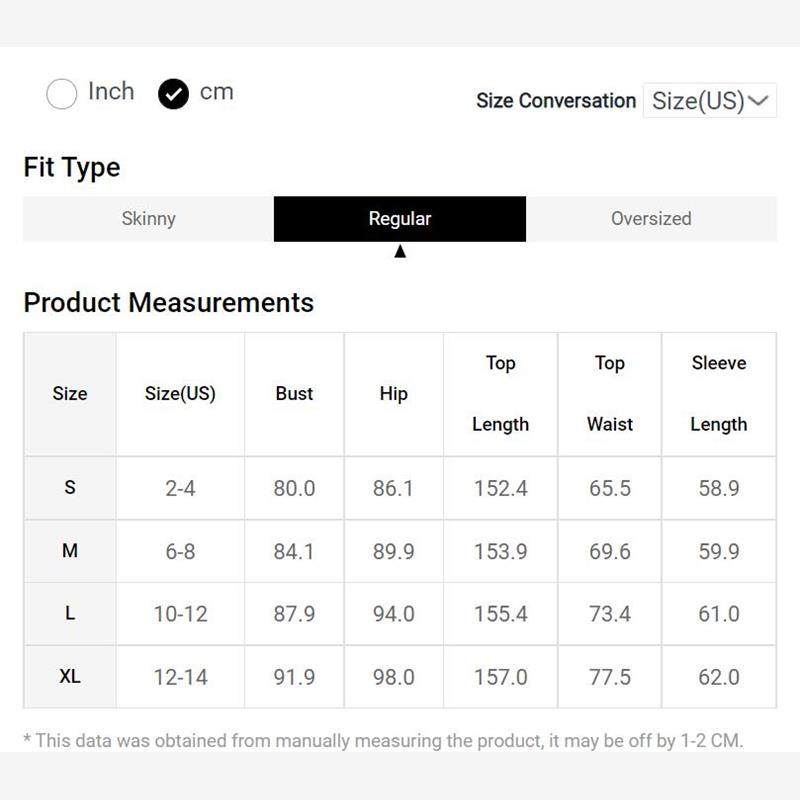The height and width of the screenshot is (800, 800).
Task: Select the XL size row label
Action: pyautogui.click(x=70, y=677)
